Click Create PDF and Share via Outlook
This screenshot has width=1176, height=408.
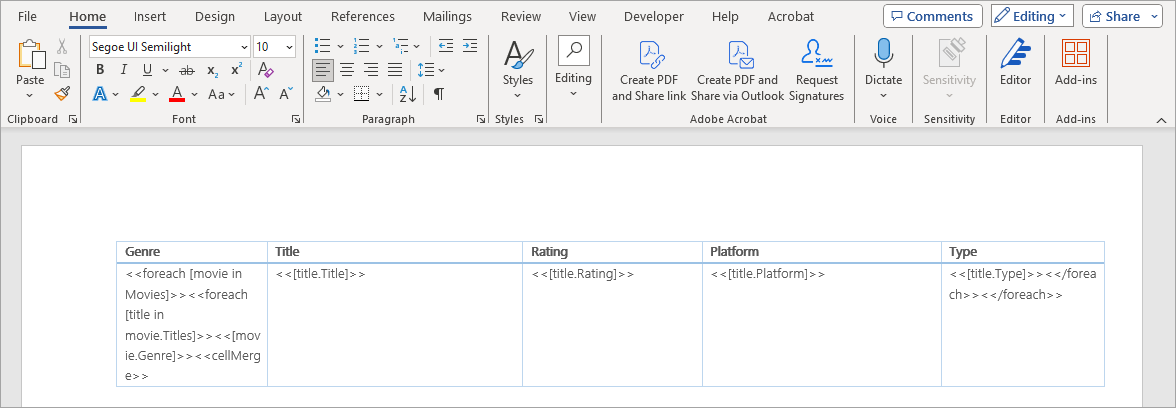[737, 71]
